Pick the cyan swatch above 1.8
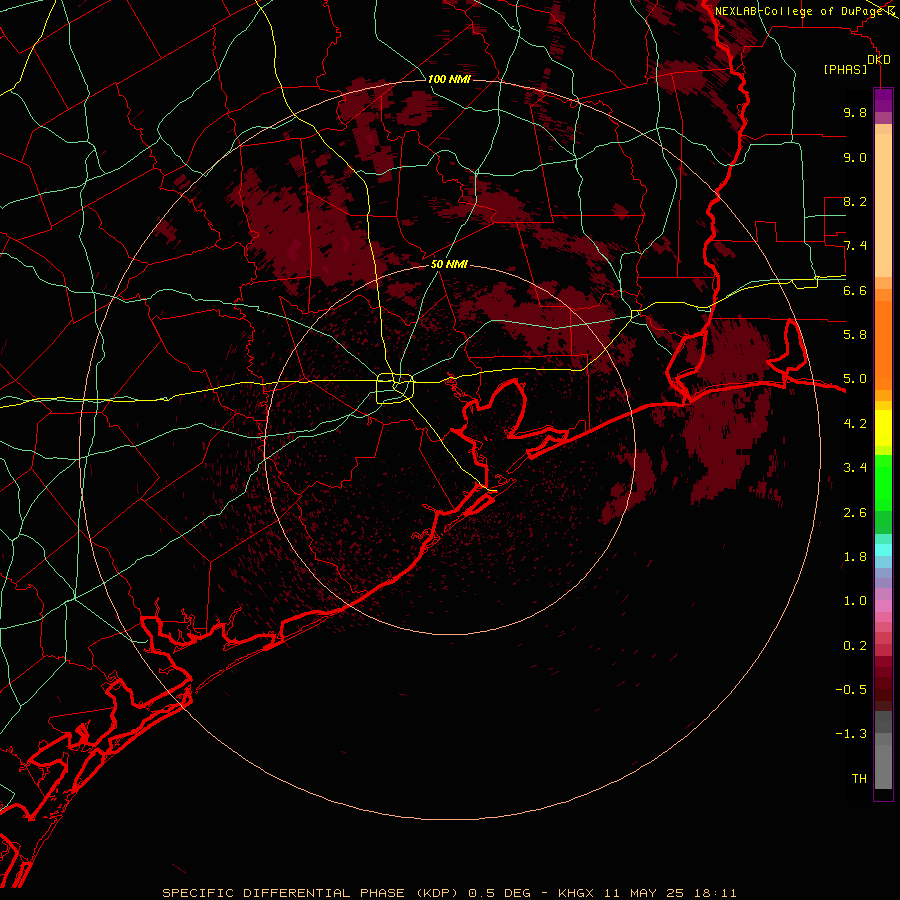The width and height of the screenshot is (900, 900). [883, 549]
